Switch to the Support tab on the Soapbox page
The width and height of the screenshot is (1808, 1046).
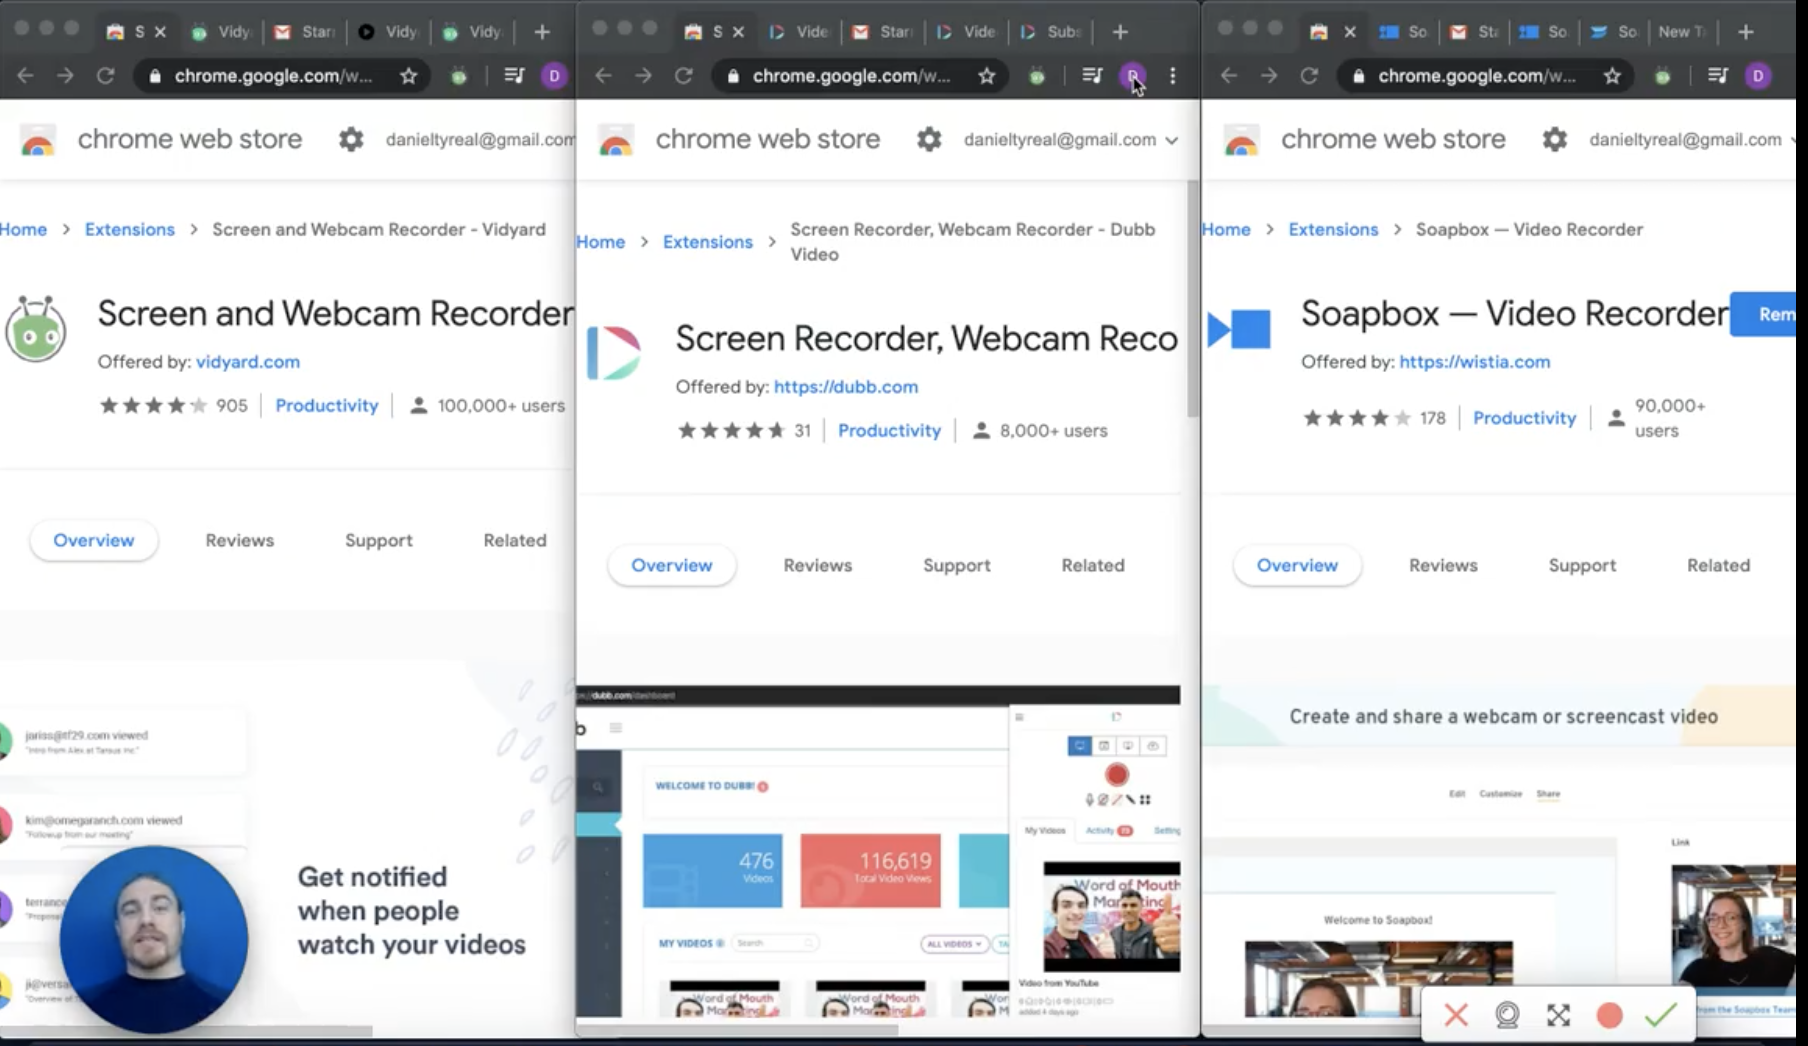1582,565
